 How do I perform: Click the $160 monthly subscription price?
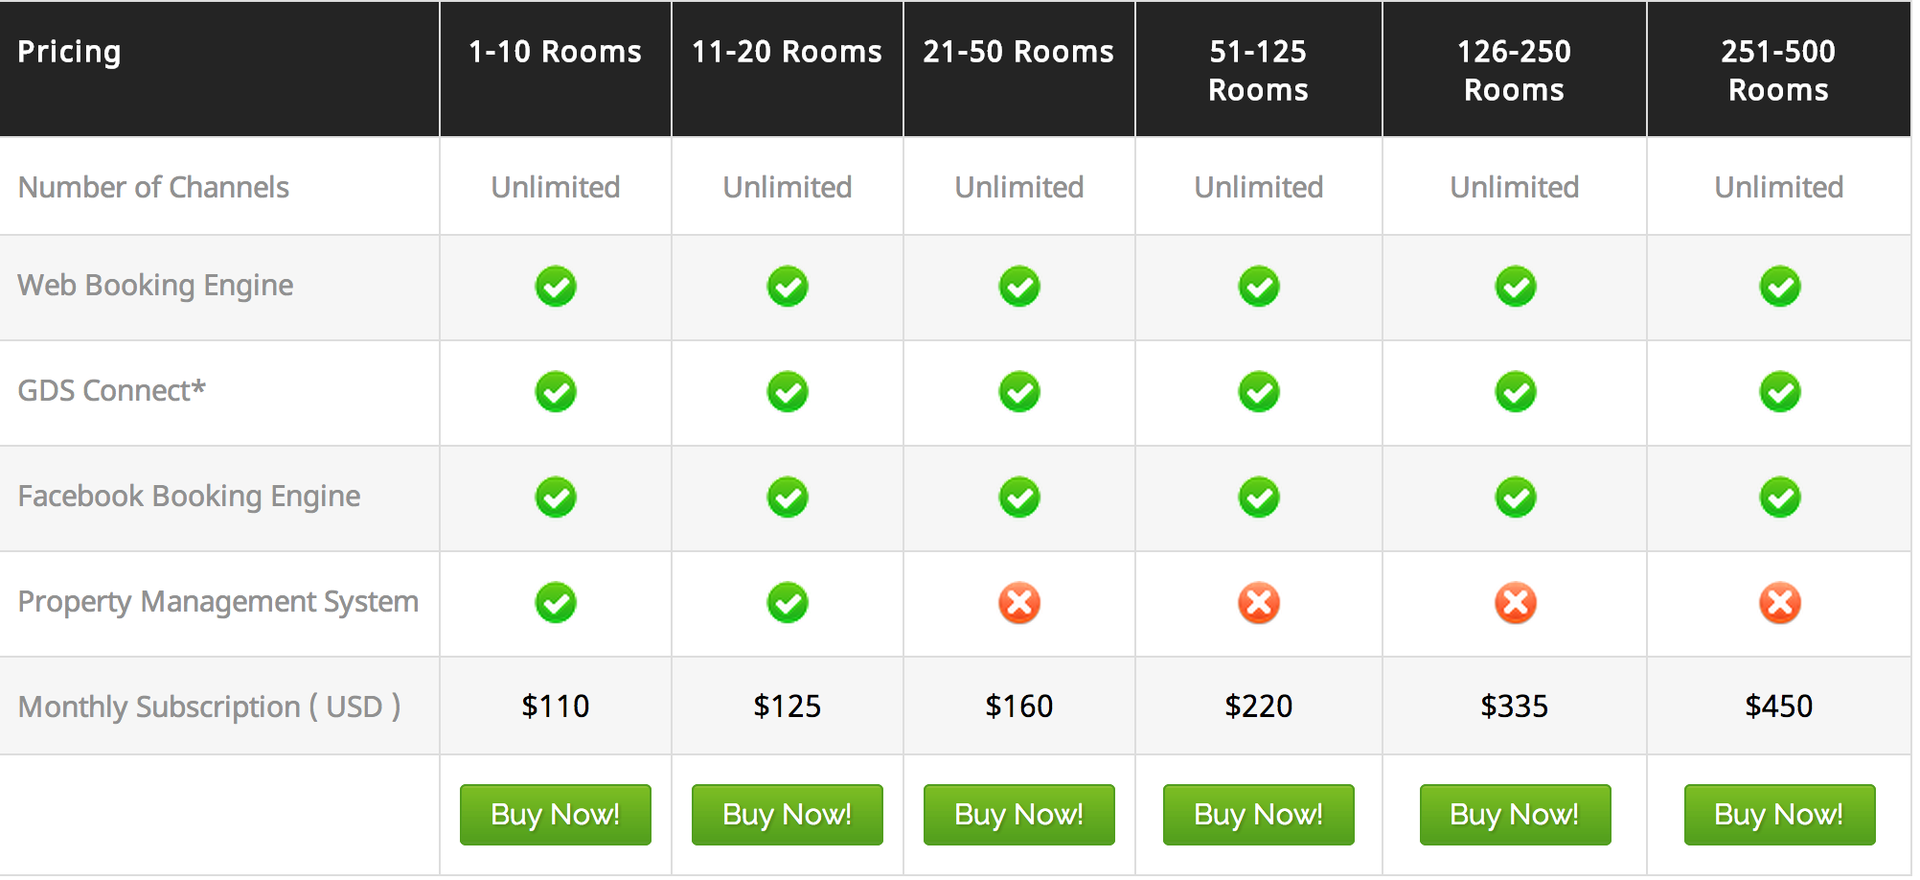click(1019, 706)
